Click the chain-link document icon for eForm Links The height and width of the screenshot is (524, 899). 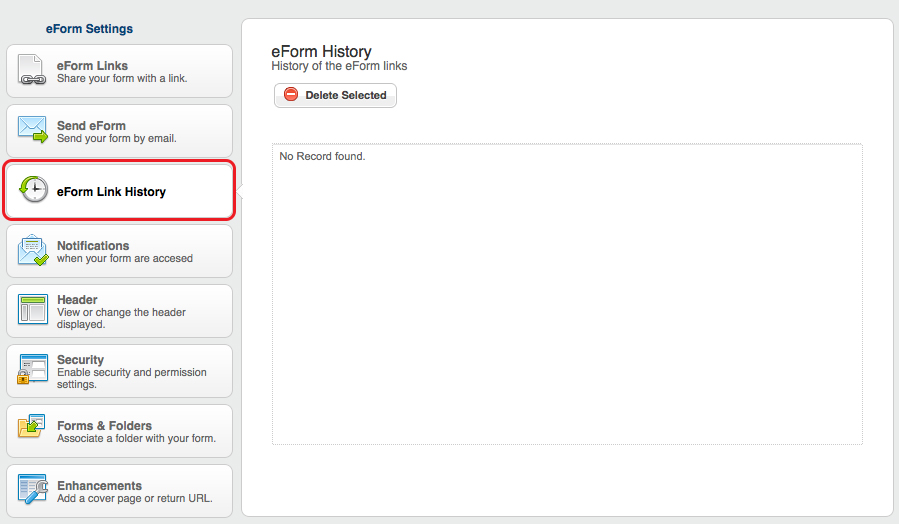point(32,71)
